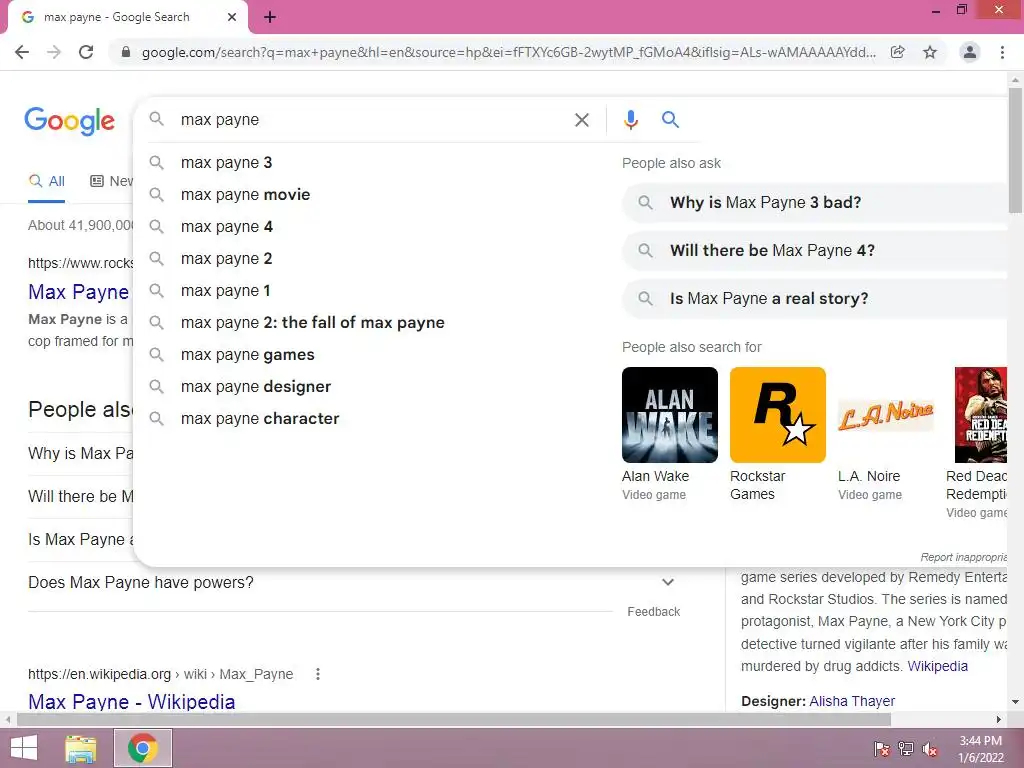This screenshot has height=768, width=1024.
Task: Go forward using the browser forward arrow
Action: click(x=54, y=52)
